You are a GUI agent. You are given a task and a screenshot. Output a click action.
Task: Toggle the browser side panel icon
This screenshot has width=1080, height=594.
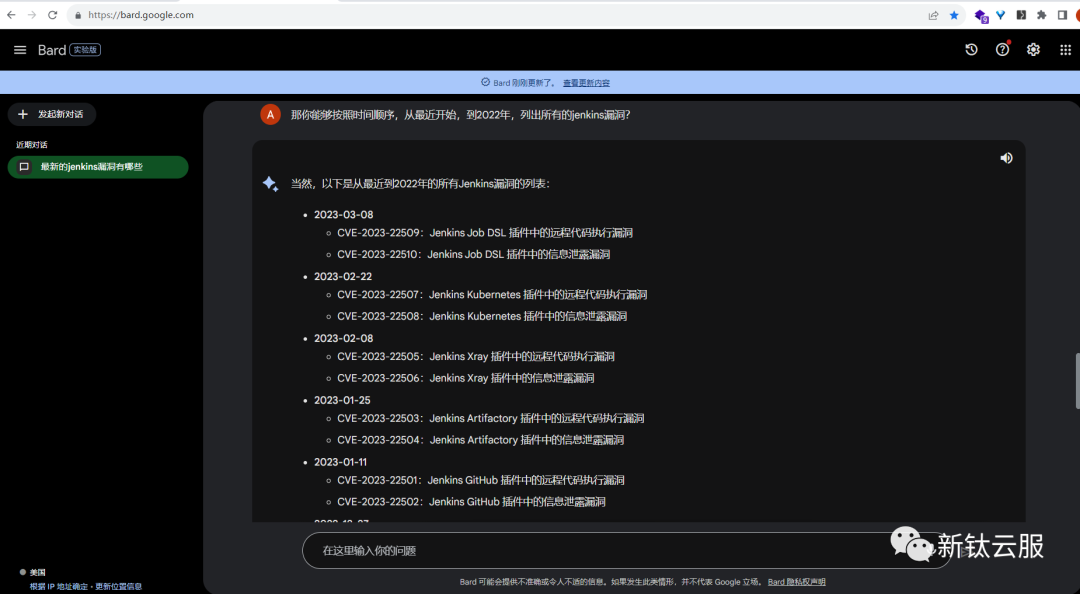(1062, 15)
